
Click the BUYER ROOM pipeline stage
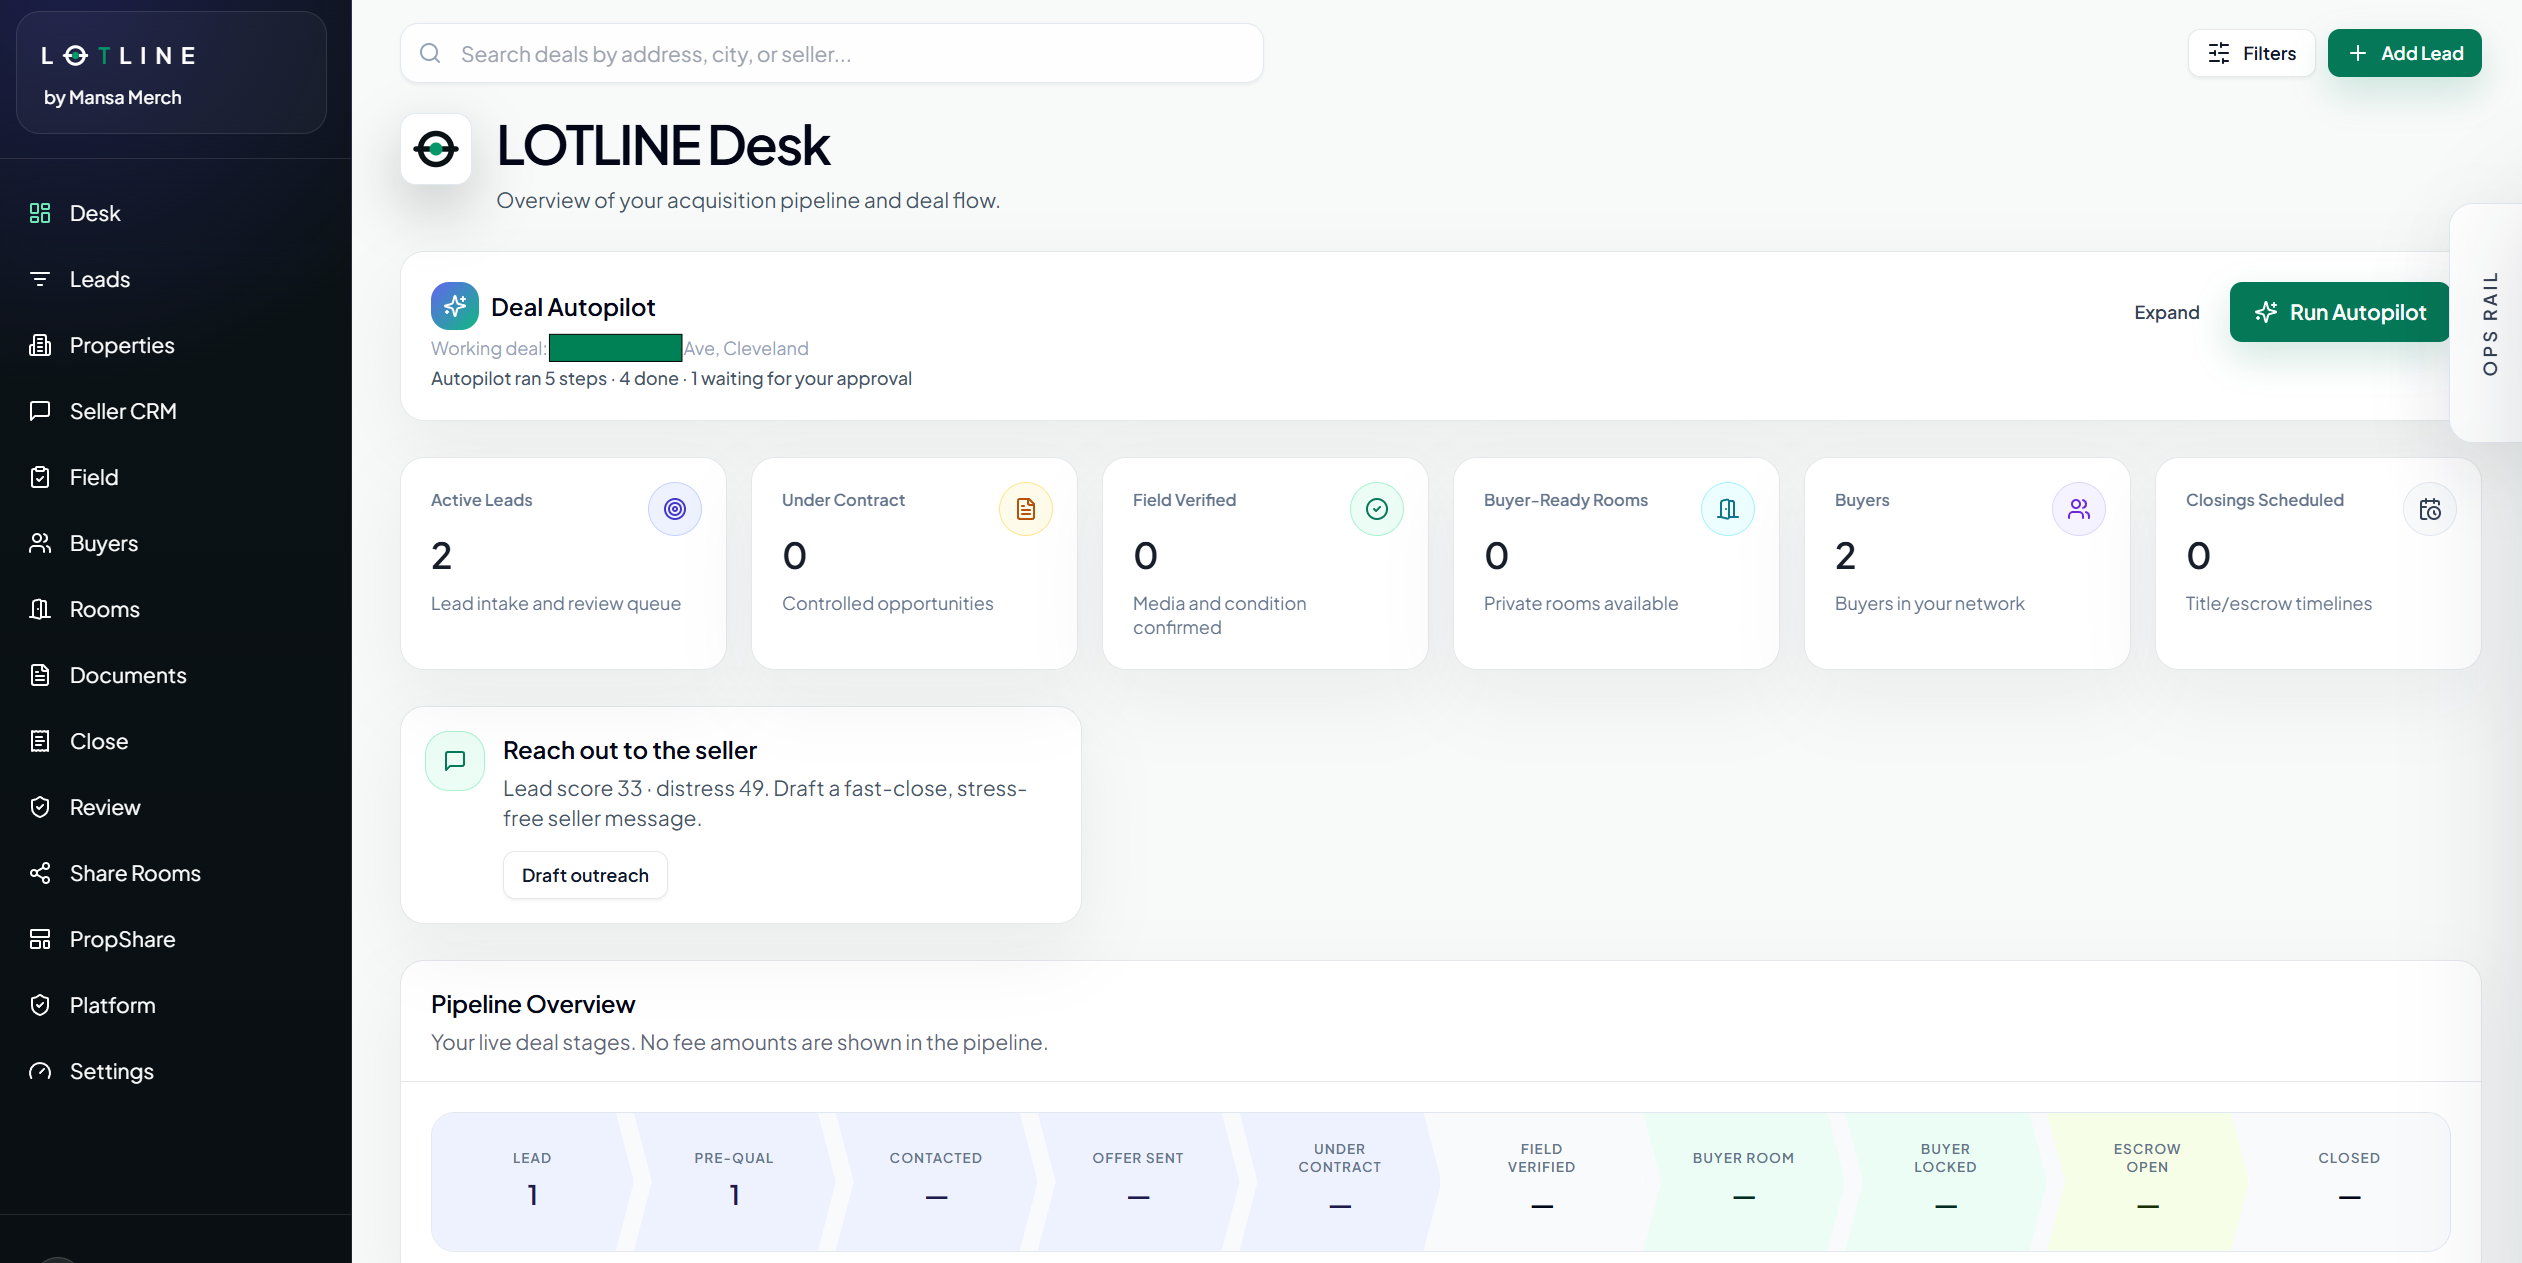coord(1744,1181)
